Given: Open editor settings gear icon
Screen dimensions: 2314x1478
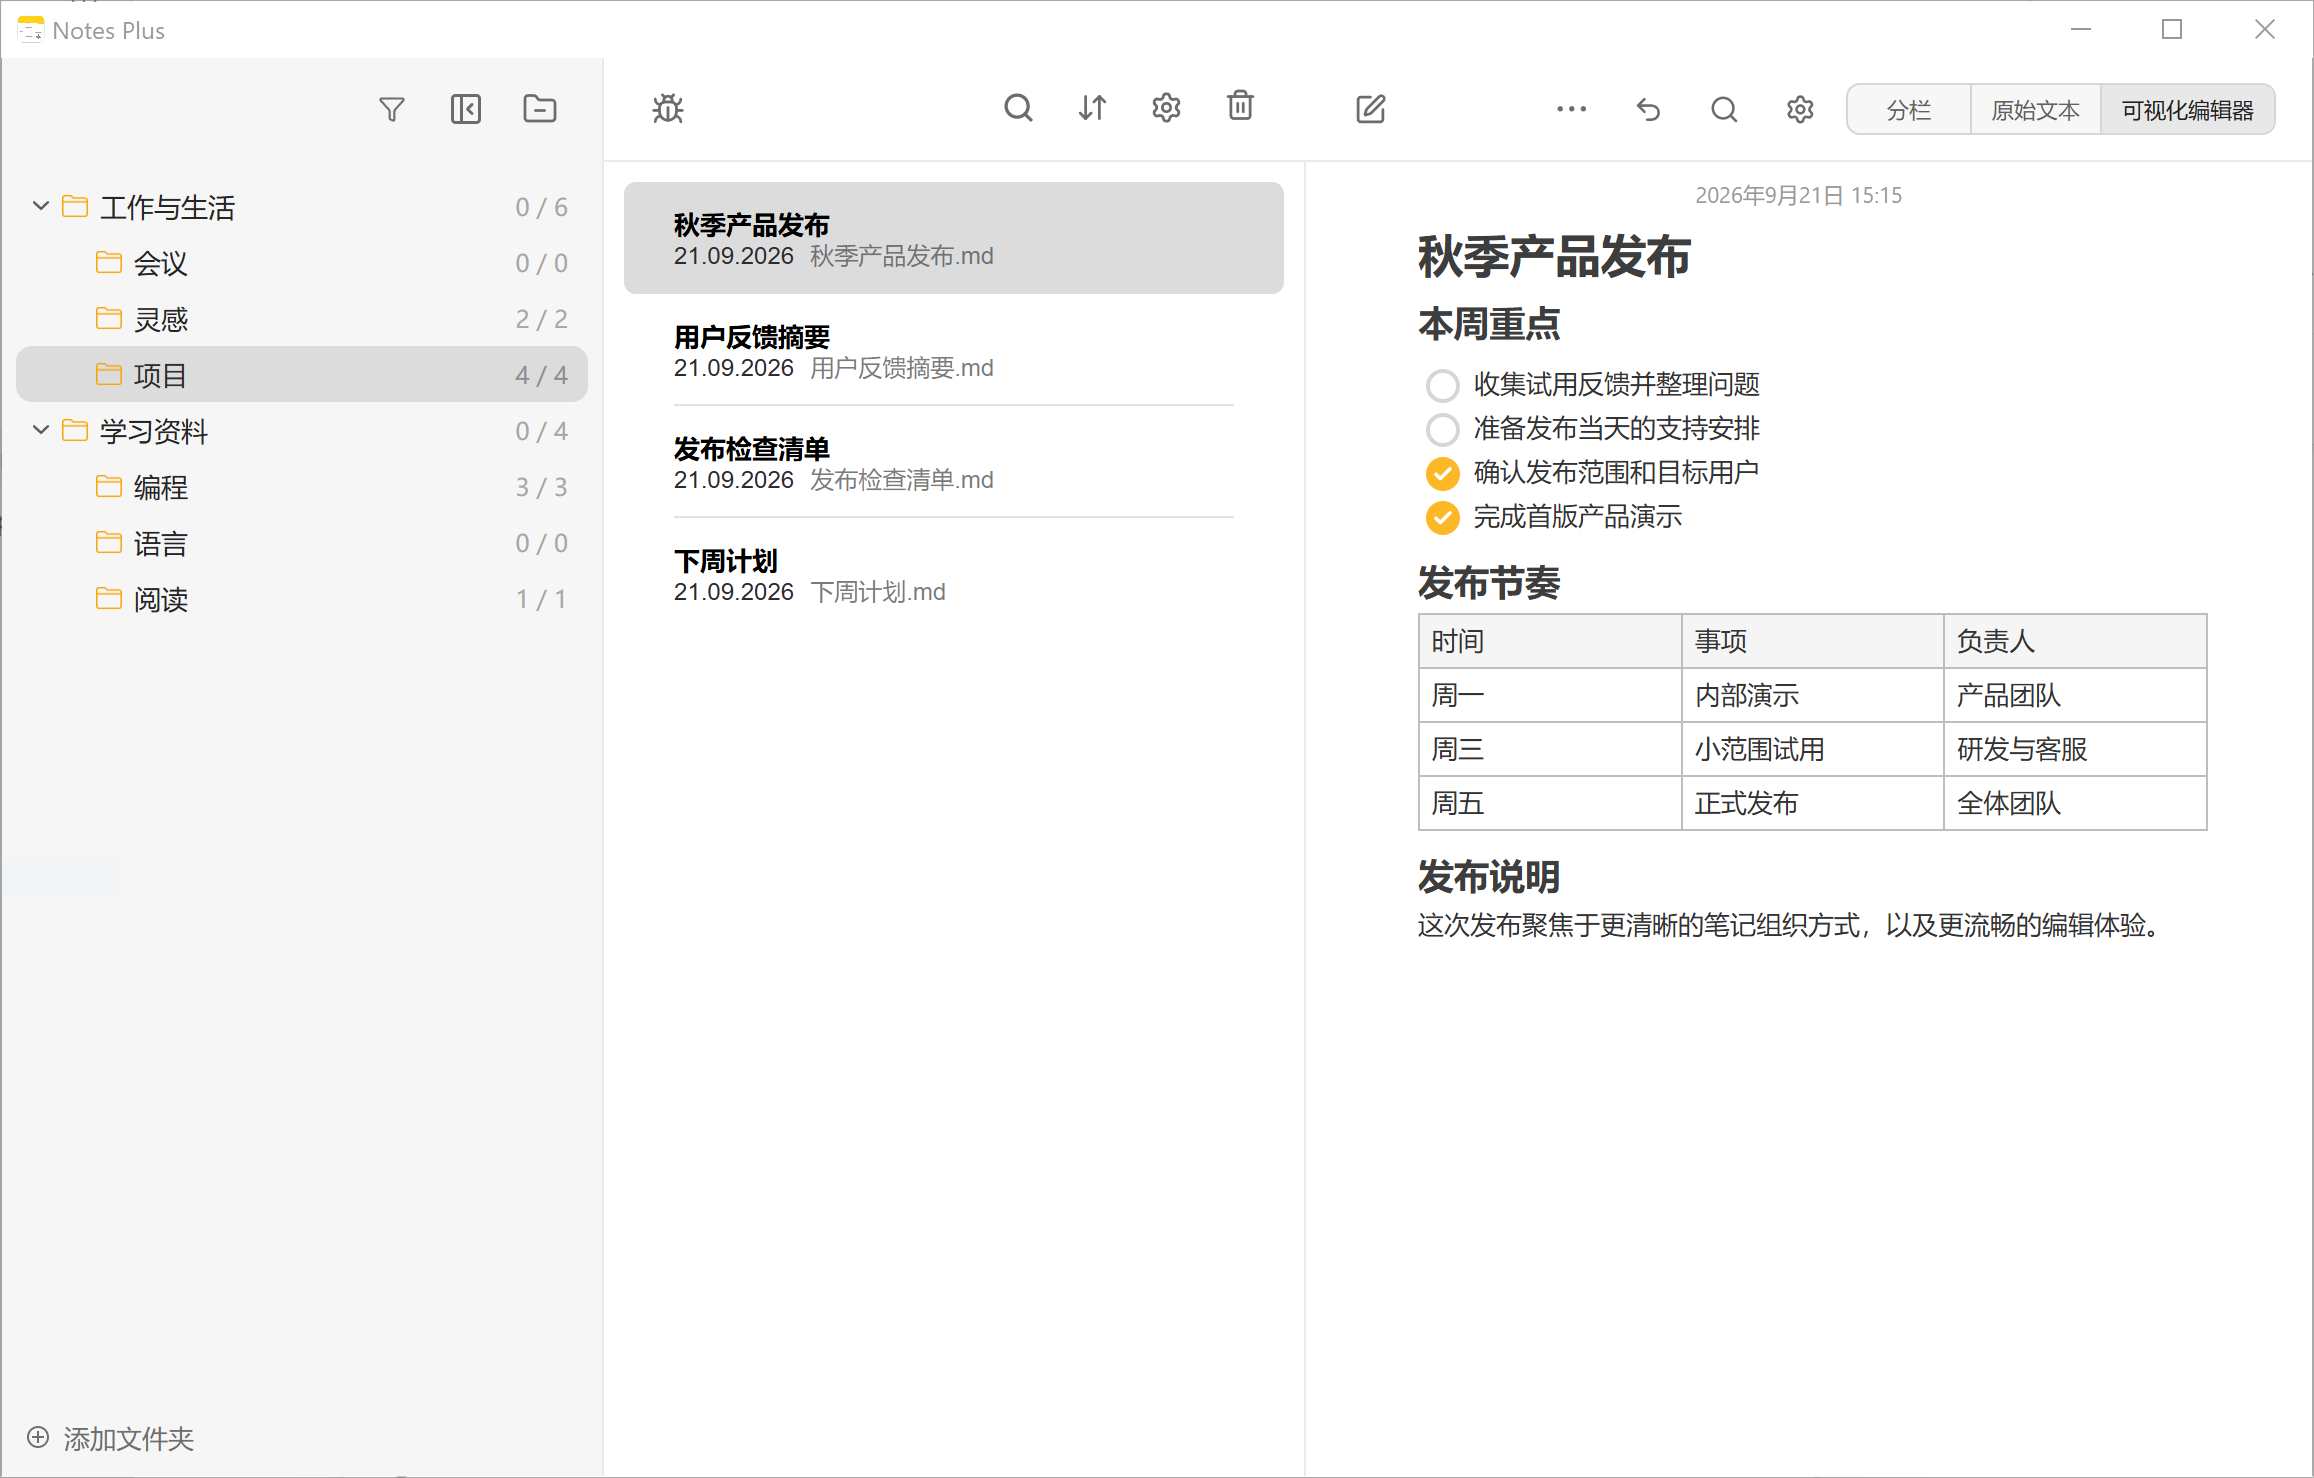Looking at the screenshot, I should tap(1800, 109).
